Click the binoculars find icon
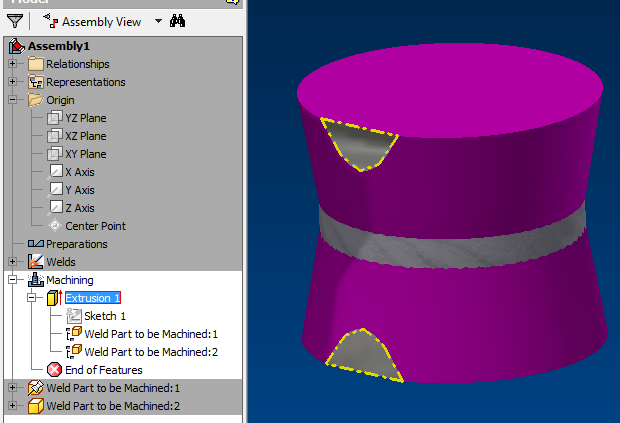Viewport: 620px width, 423px height. tap(177, 21)
